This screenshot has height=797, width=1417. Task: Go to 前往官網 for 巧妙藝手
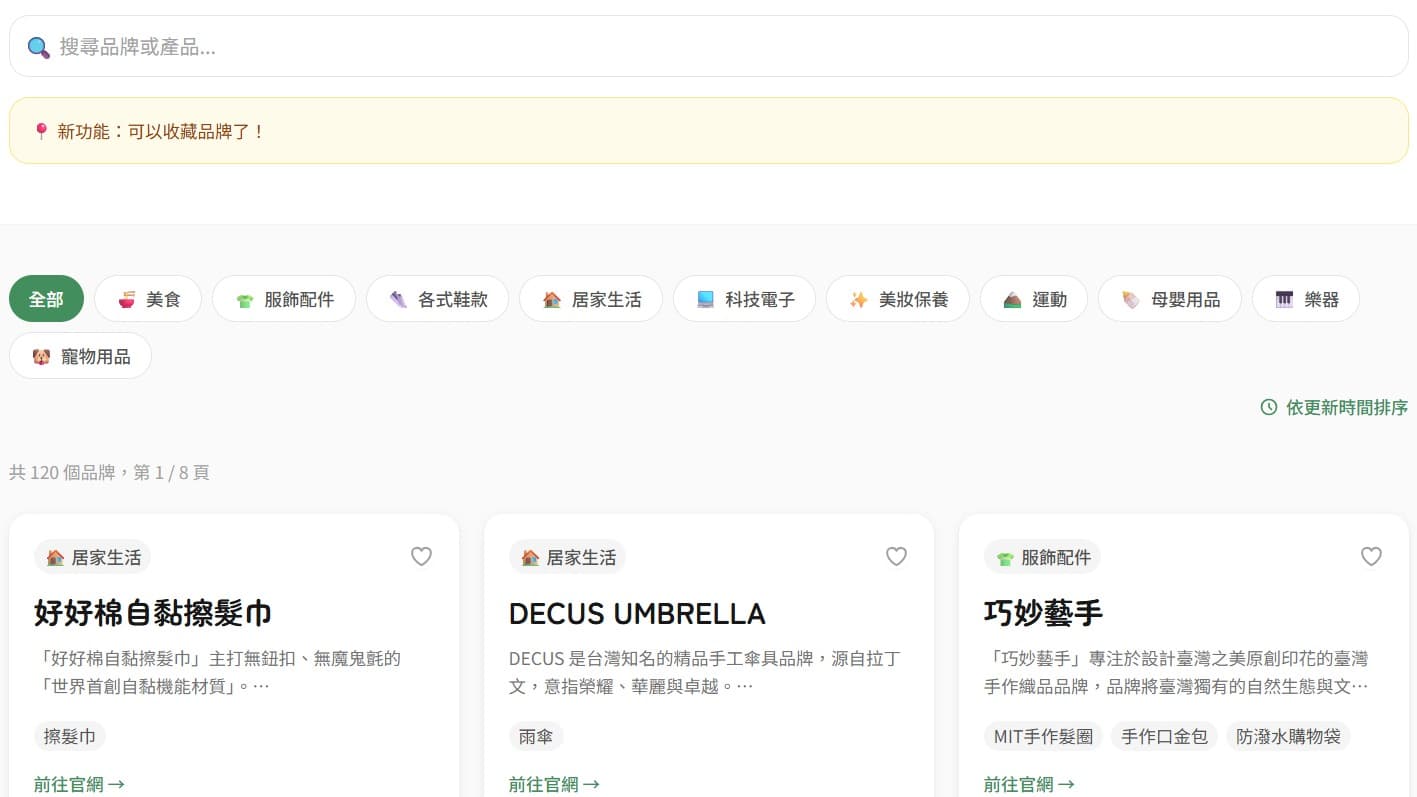point(1029,784)
